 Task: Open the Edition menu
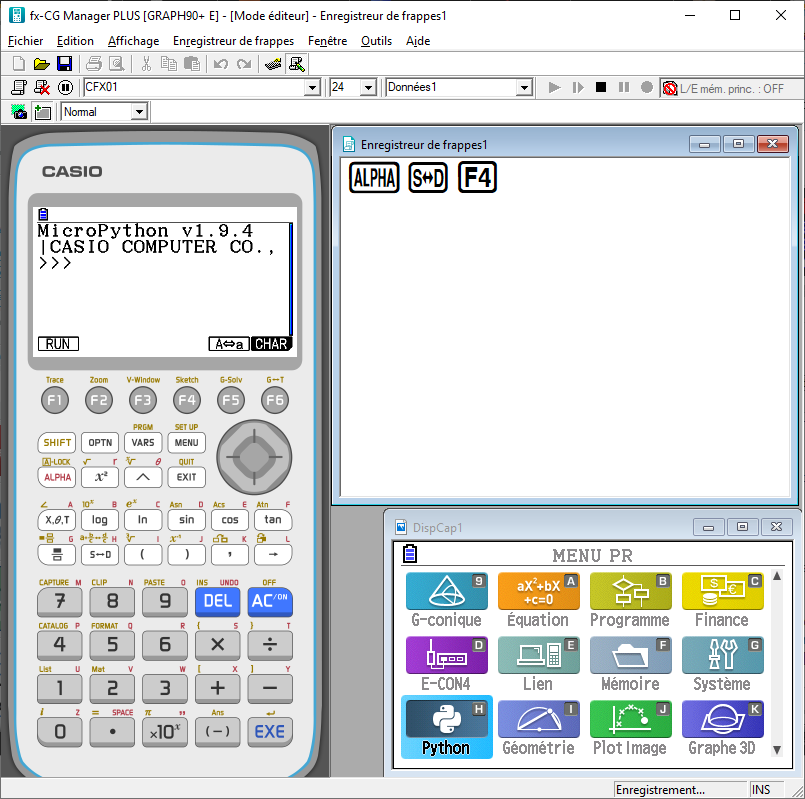[75, 41]
